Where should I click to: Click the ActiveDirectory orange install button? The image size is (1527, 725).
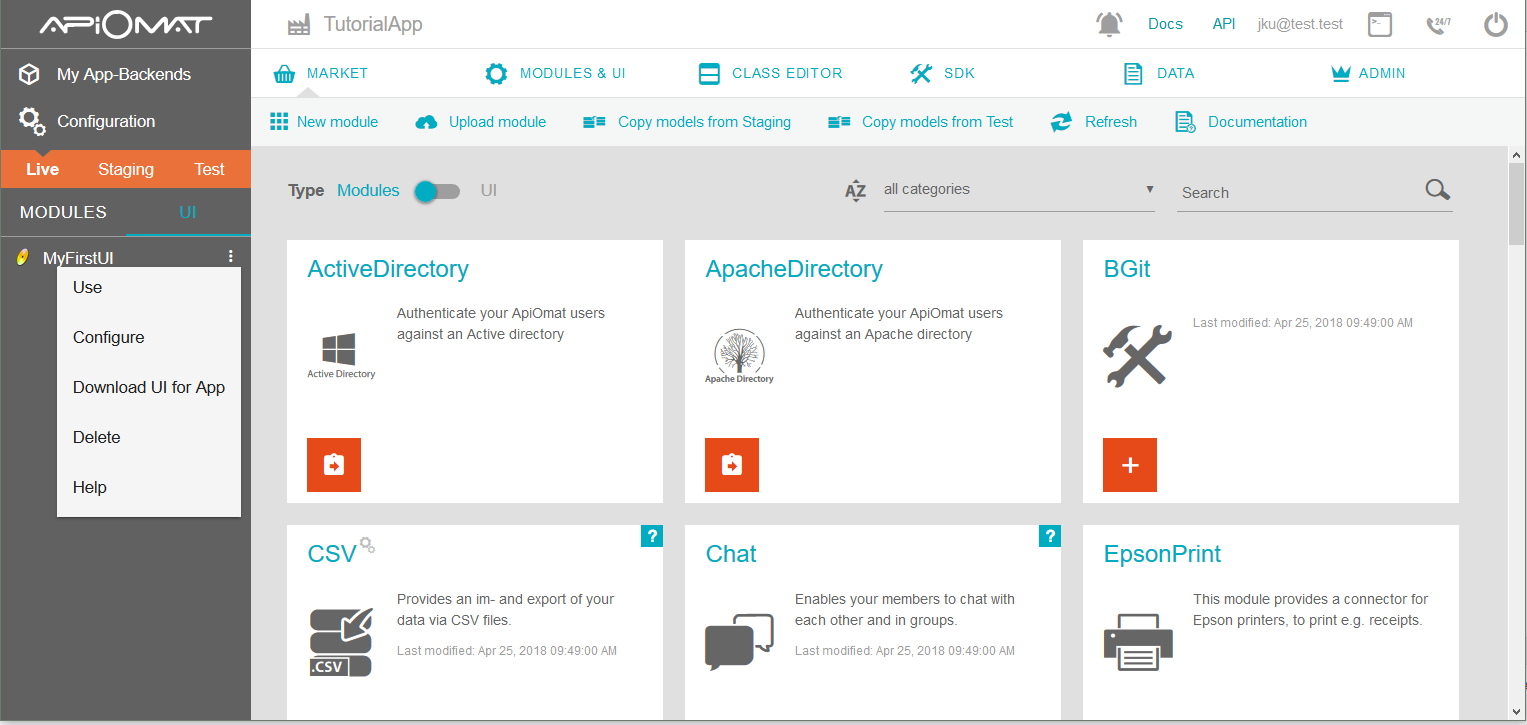(x=334, y=465)
